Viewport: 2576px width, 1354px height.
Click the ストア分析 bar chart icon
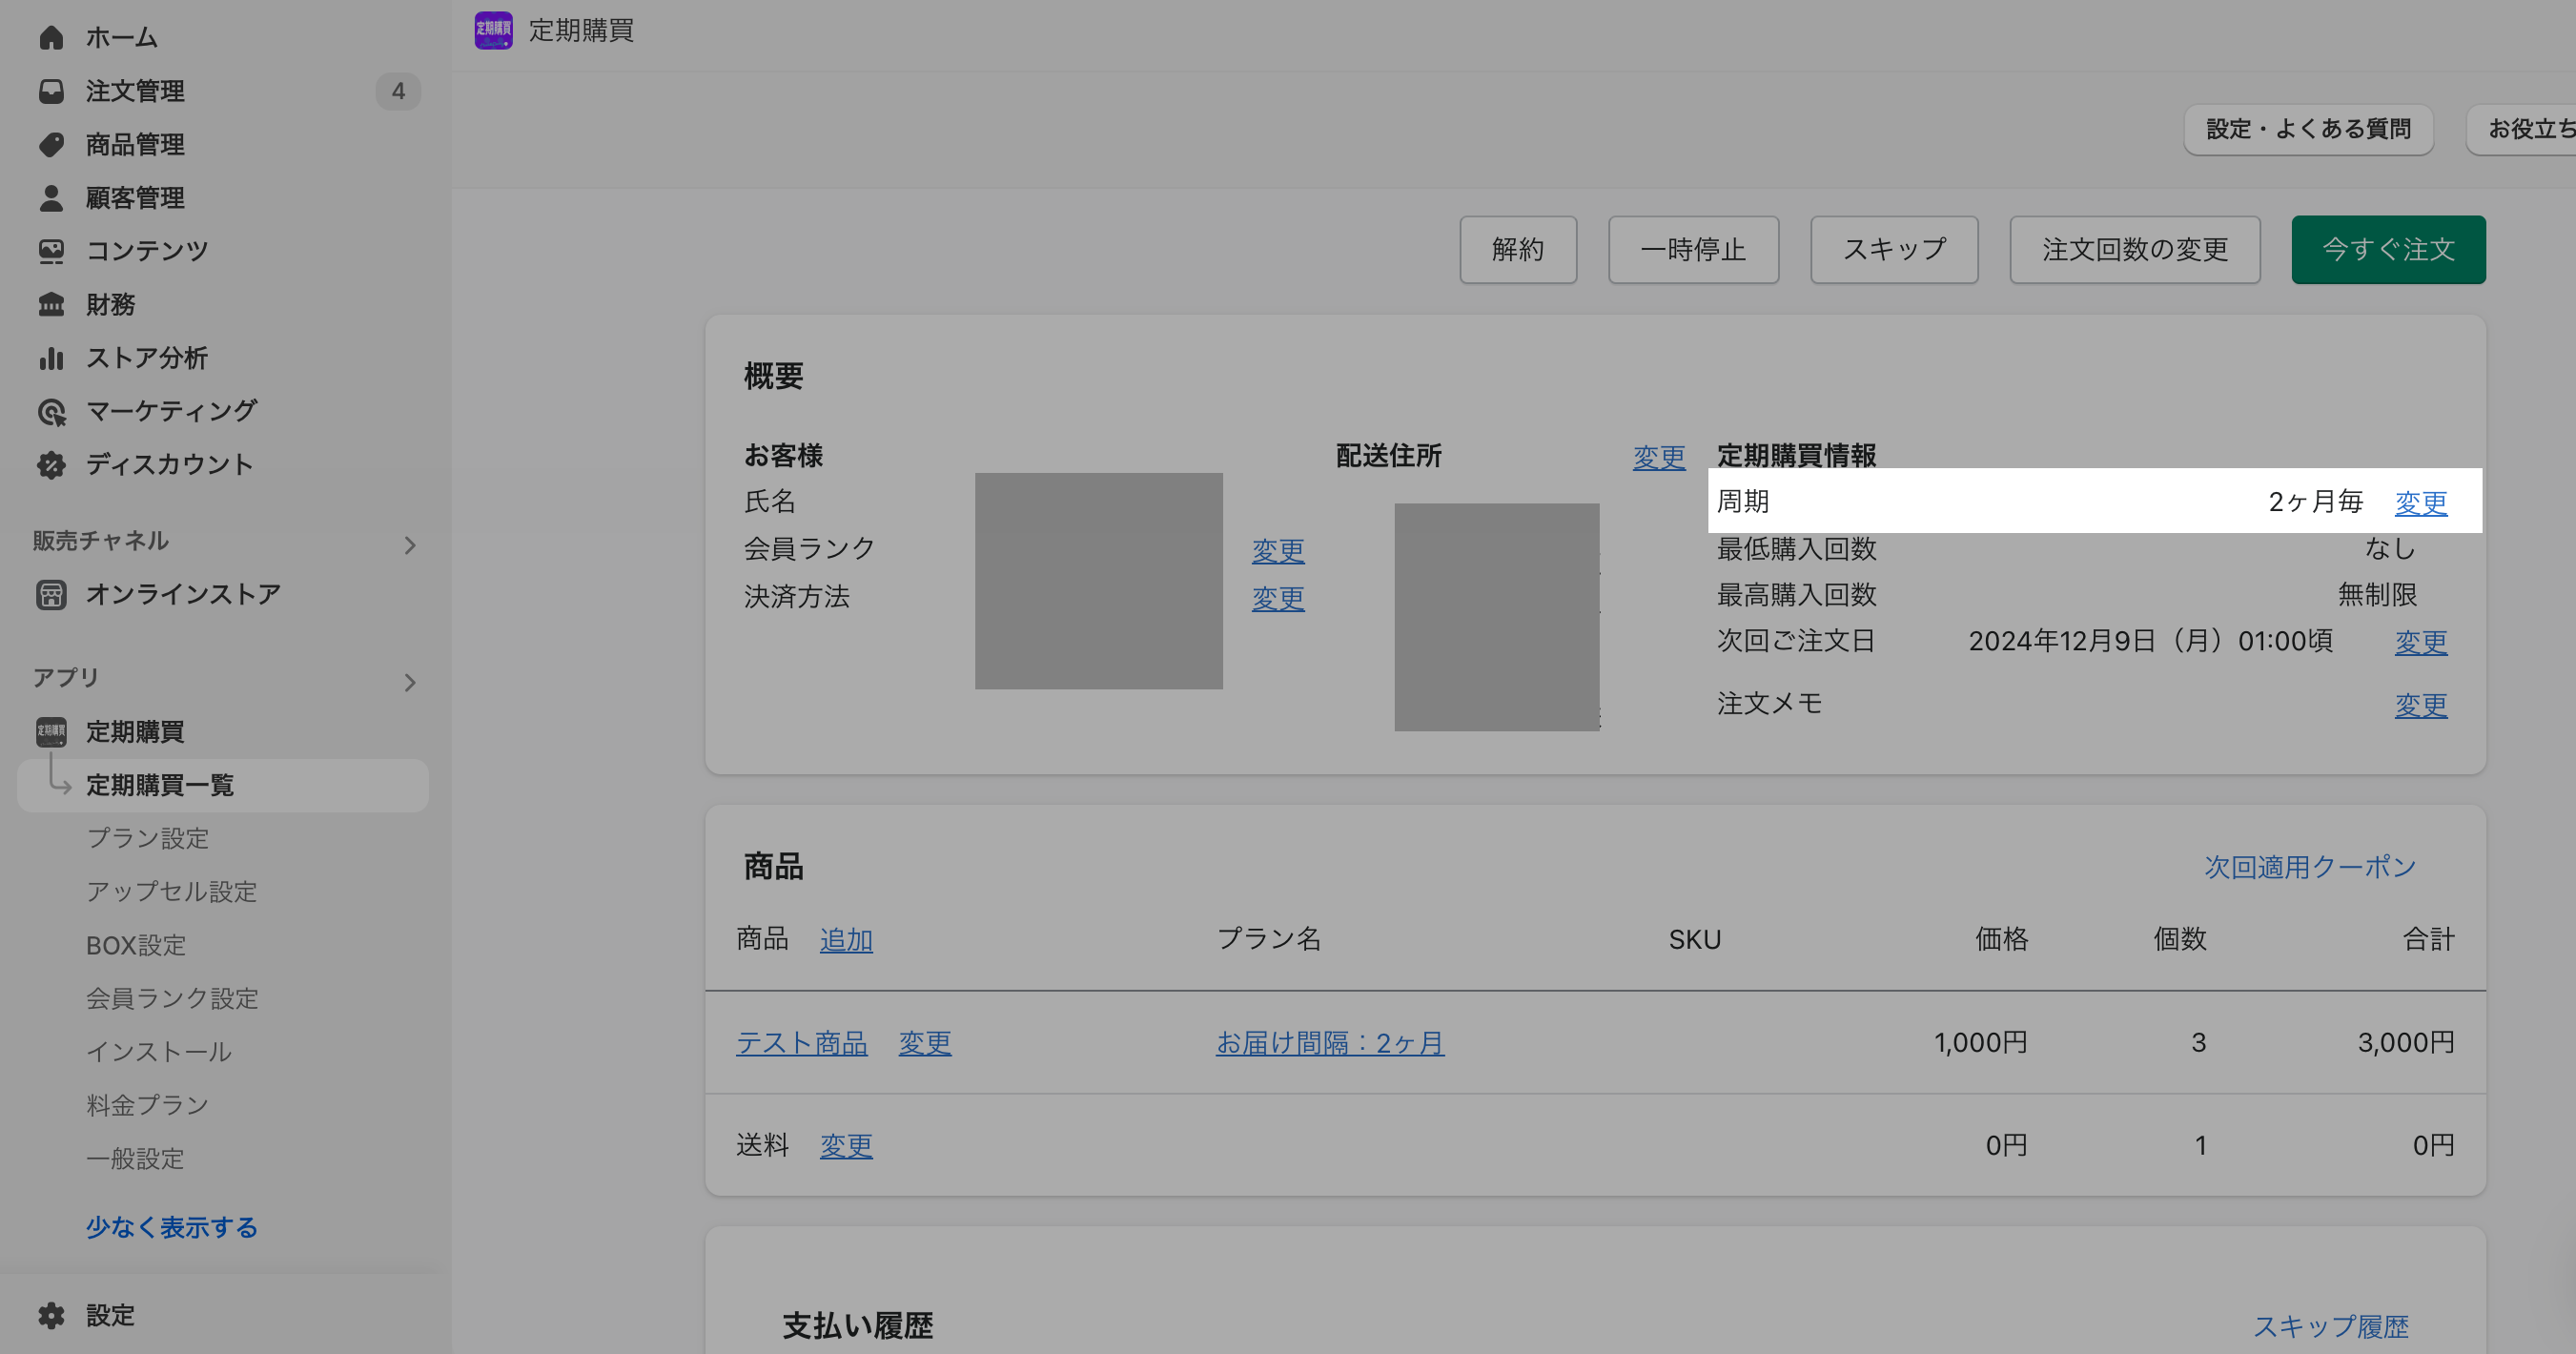tap(51, 358)
